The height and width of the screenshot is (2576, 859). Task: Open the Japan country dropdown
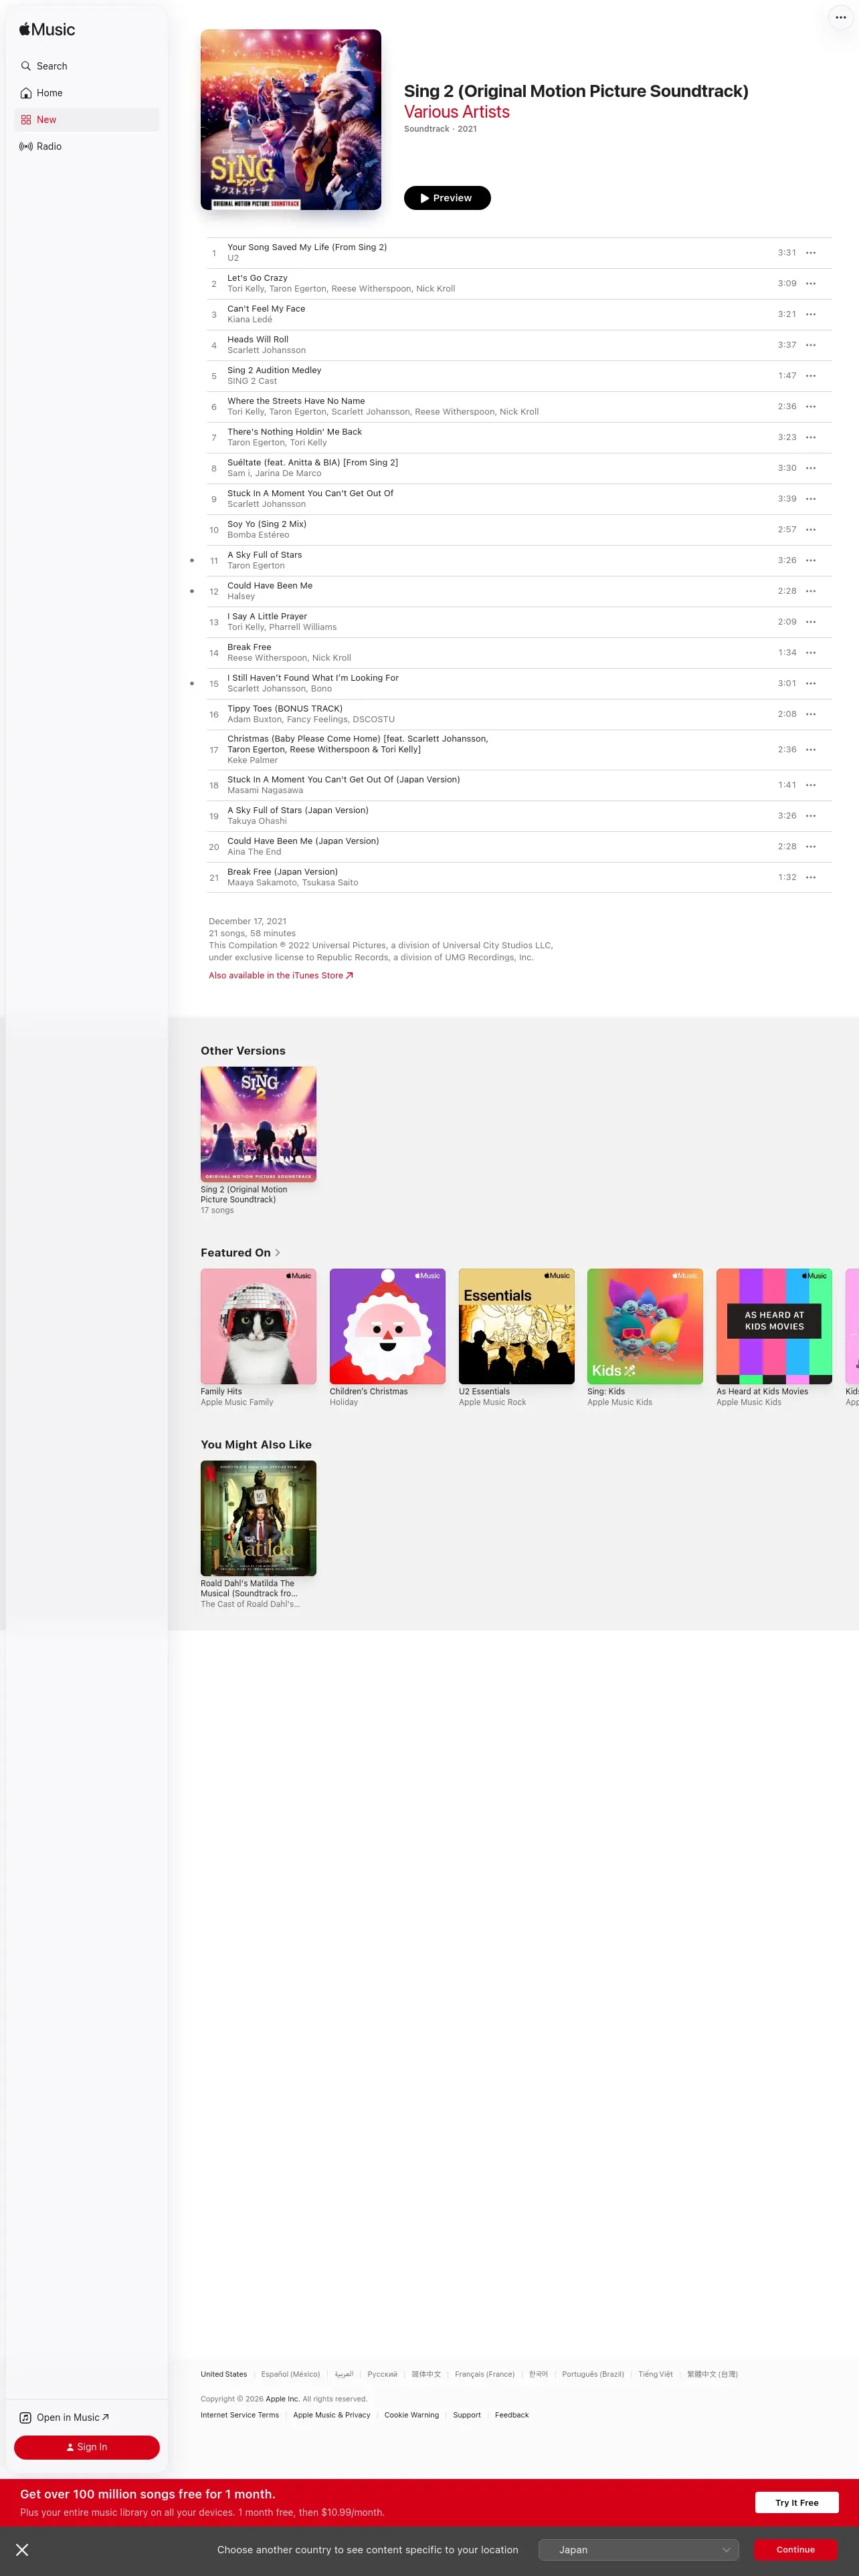[638, 2550]
